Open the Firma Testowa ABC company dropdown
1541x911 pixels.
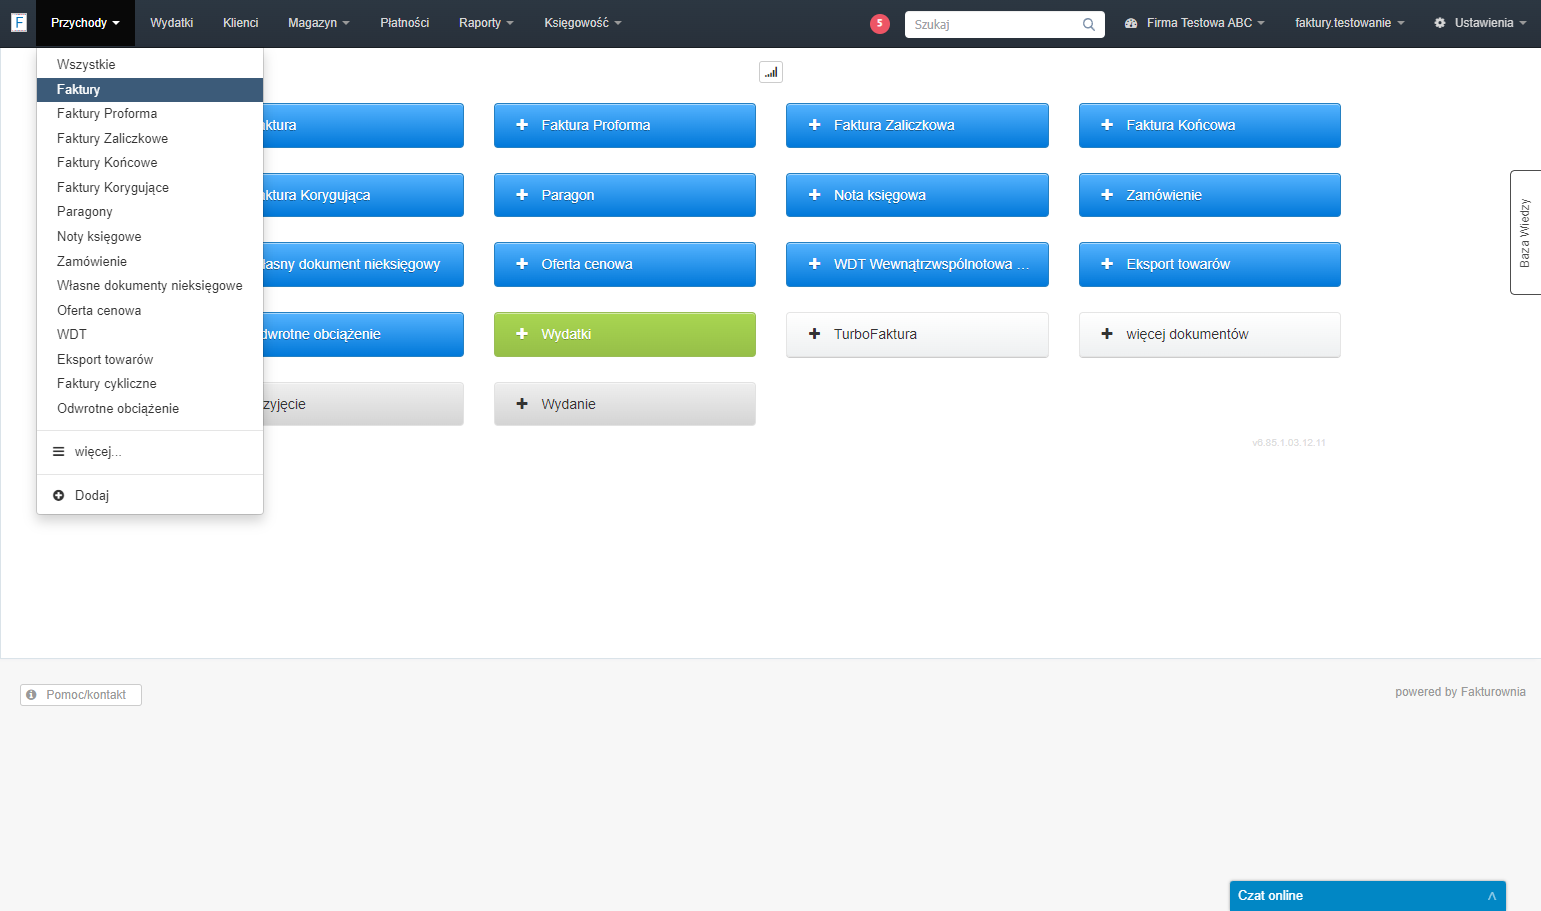(1195, 23)
